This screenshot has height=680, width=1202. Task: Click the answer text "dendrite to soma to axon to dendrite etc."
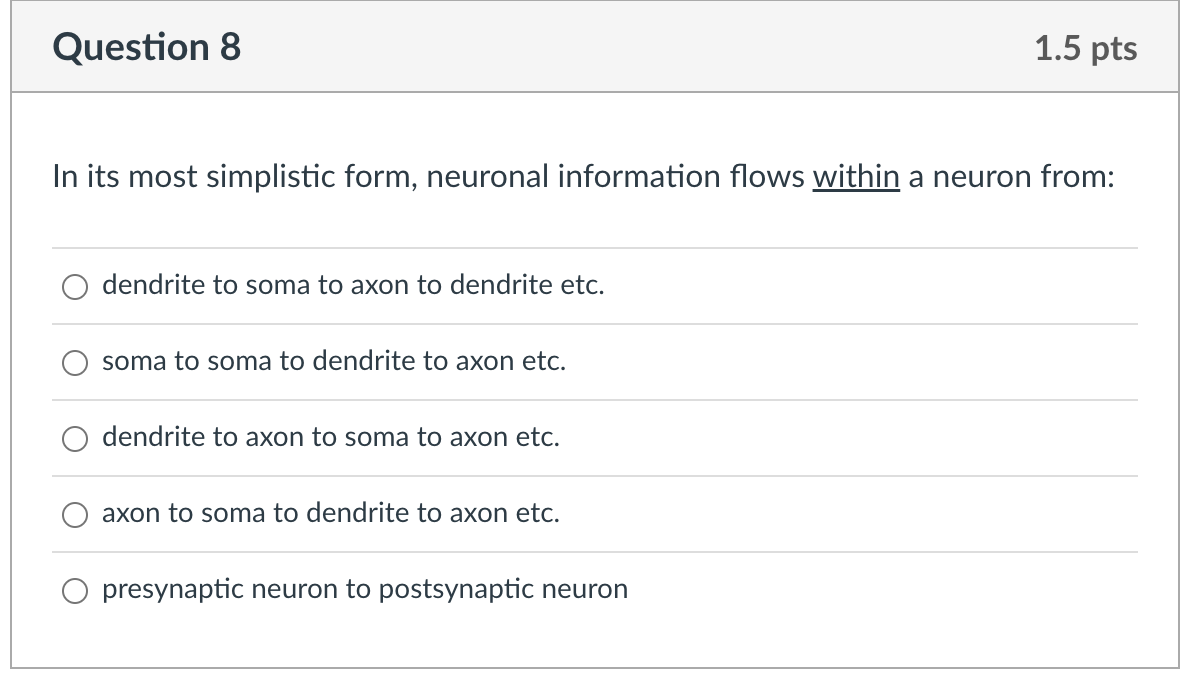tap(353, 286)
